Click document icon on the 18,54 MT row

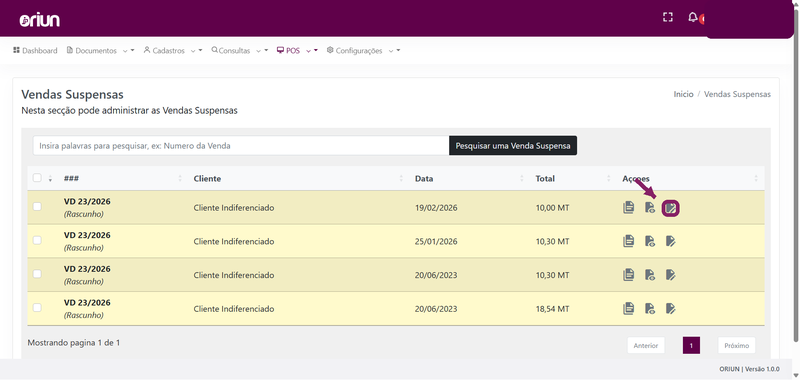[629, 309]
